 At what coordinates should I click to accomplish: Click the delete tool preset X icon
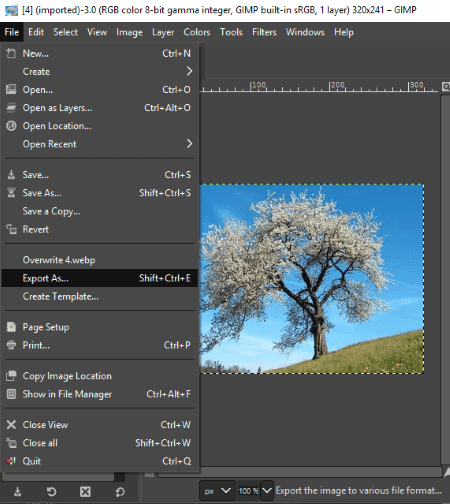(x=85, y=492)
